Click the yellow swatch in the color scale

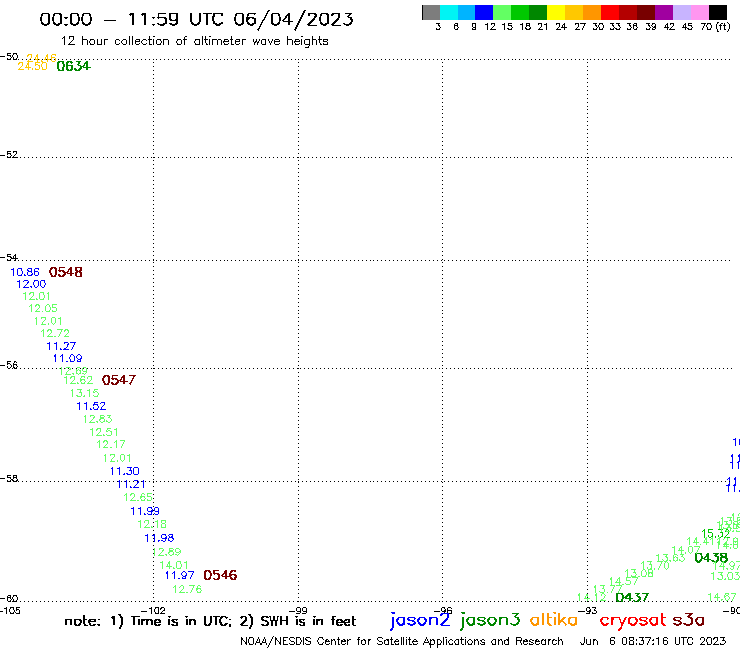[x=556, y=12]
